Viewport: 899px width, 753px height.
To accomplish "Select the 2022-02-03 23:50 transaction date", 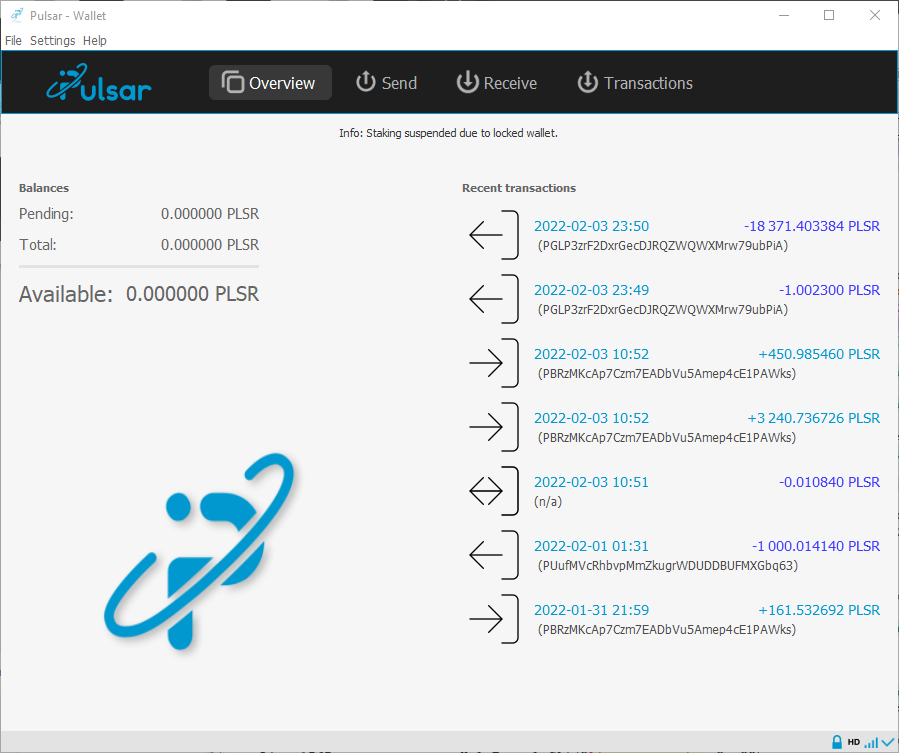I will point(592,226).
